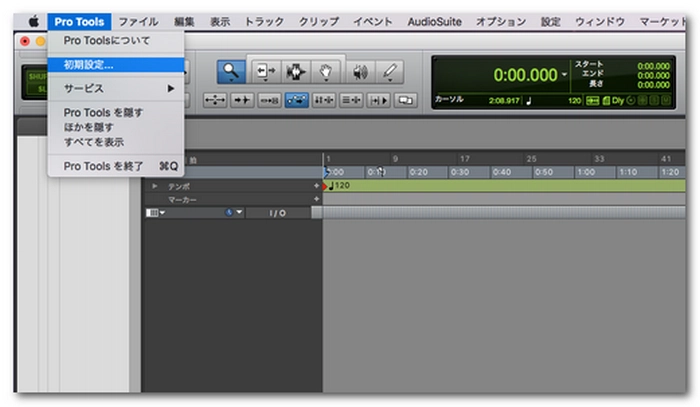Select the Pencil tool
700x407 pixels.
click(389, 72)
